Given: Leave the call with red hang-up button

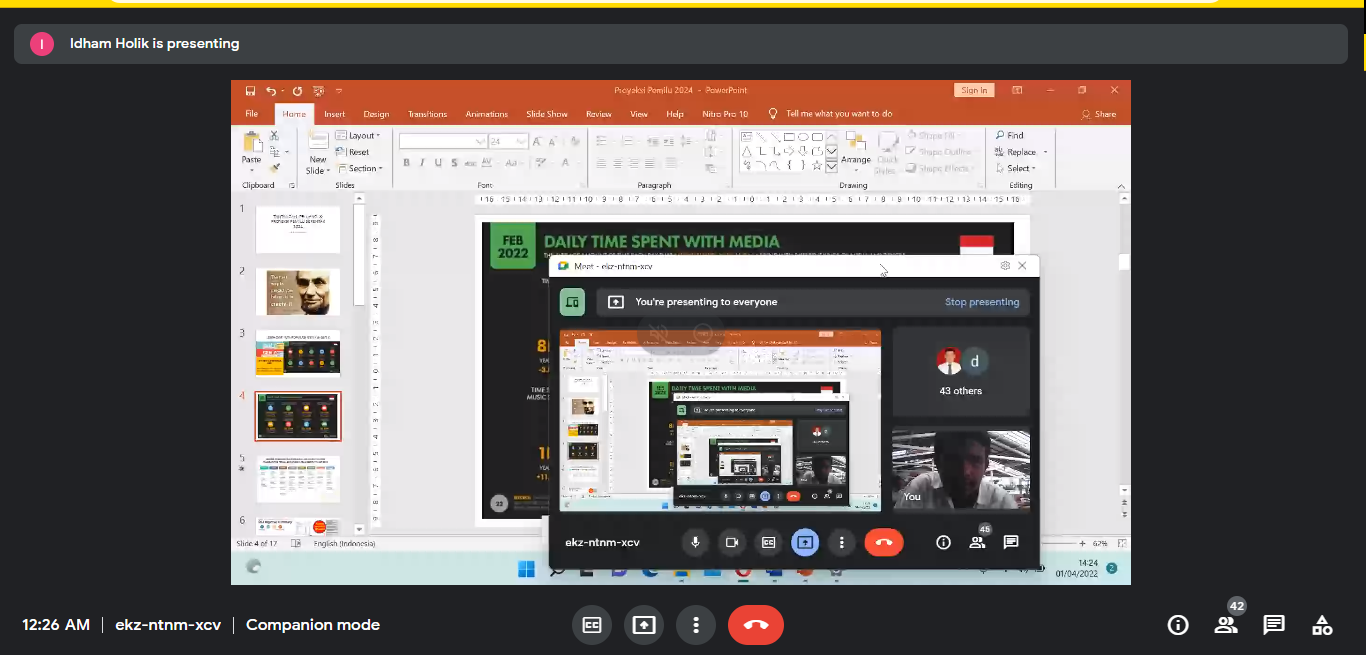Looking at the screenshot, I should [x=755, y=625].
